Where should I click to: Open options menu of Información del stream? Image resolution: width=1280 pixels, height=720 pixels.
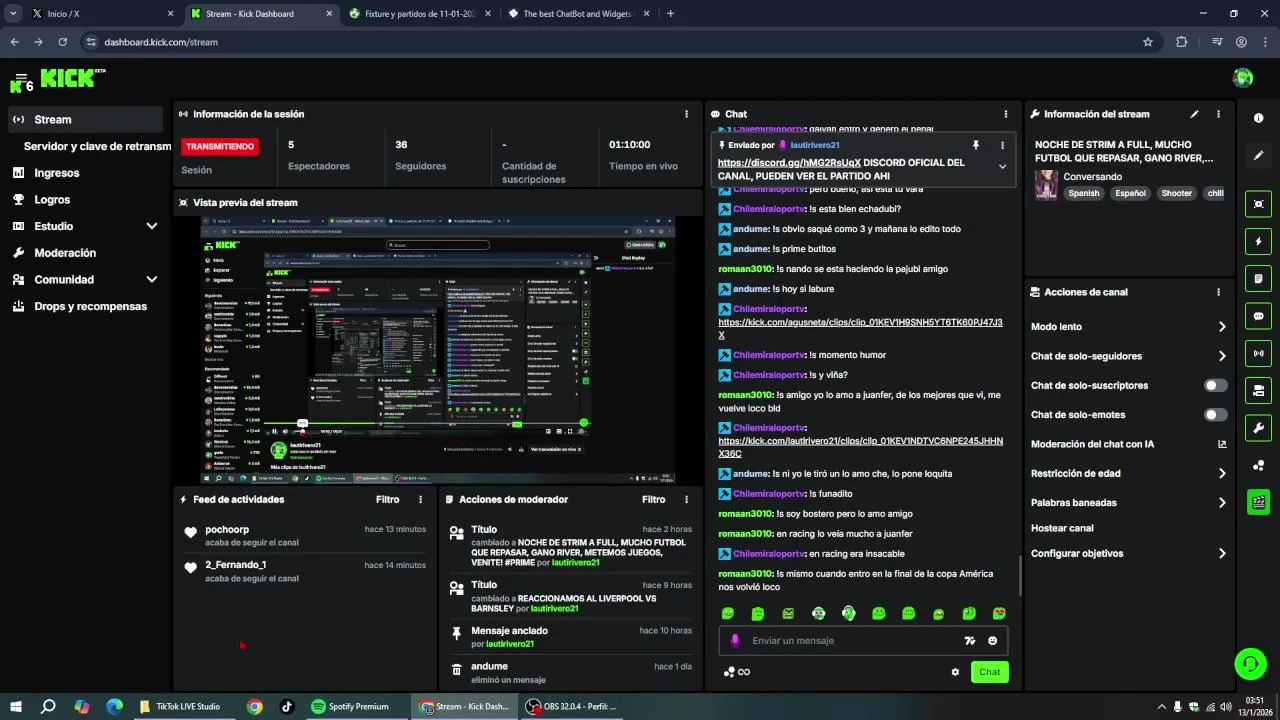click(x=1218, y=114)
